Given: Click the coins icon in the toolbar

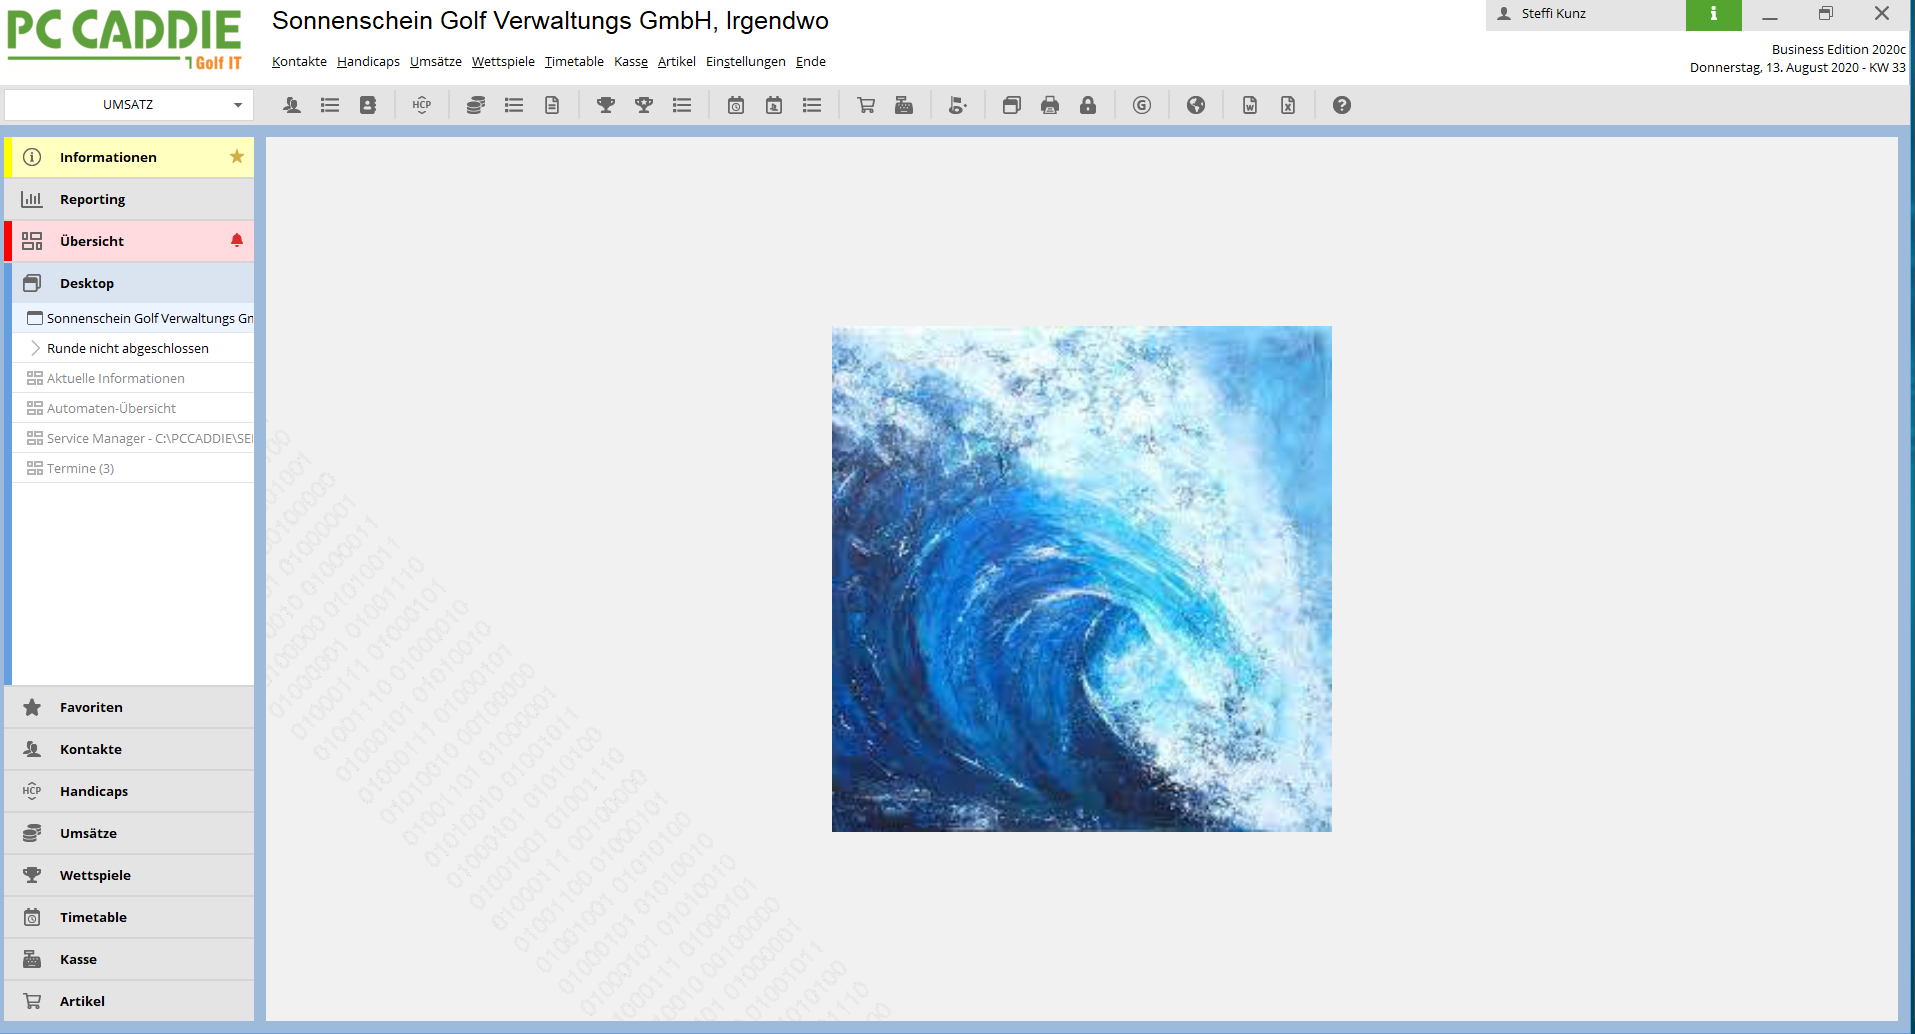Looking at the screenshot, I should coord(476,105).
